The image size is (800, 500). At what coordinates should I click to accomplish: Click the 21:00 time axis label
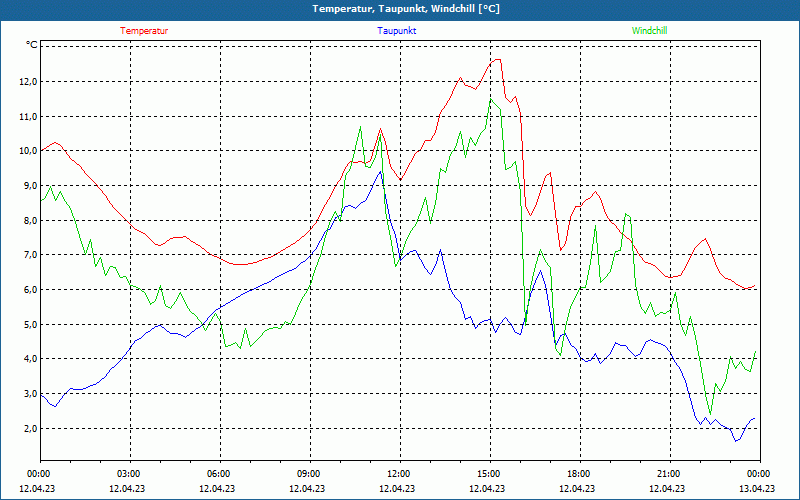coord(670,474)
